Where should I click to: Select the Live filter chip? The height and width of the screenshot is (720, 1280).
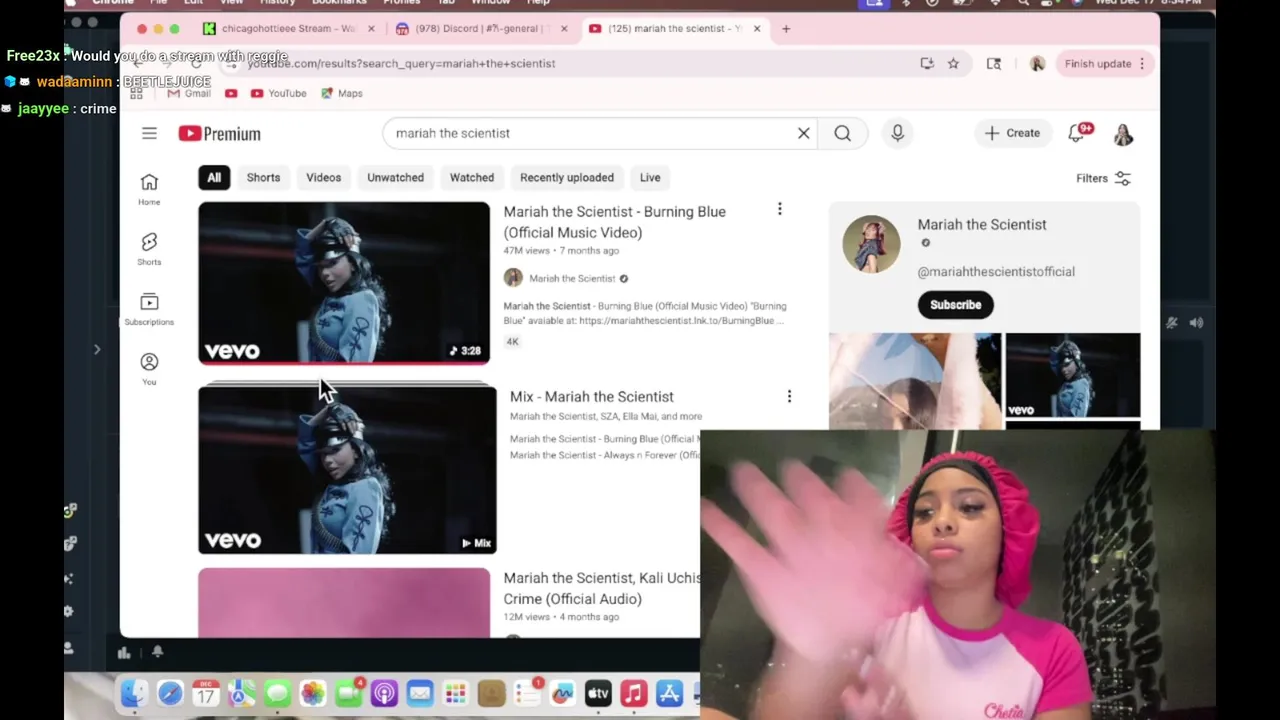(650, 178)
